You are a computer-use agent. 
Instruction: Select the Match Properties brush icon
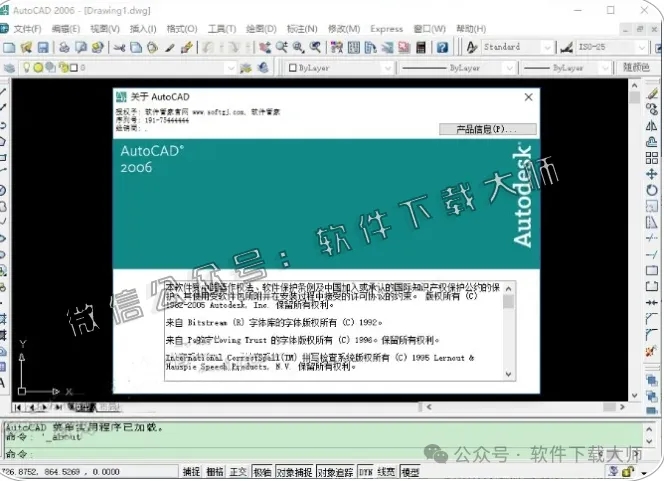pyautogui.click(x=170, y=47)
